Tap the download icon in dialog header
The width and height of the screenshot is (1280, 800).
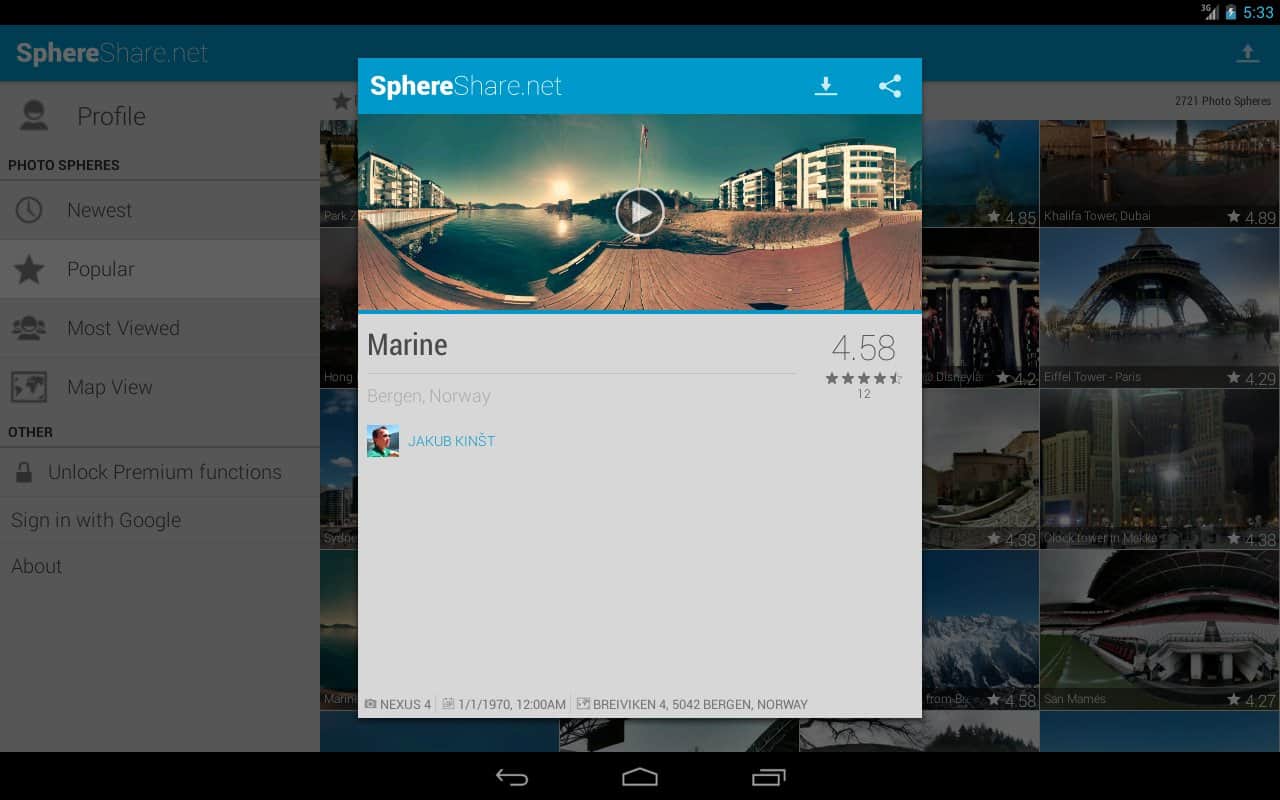coord(825,86)
